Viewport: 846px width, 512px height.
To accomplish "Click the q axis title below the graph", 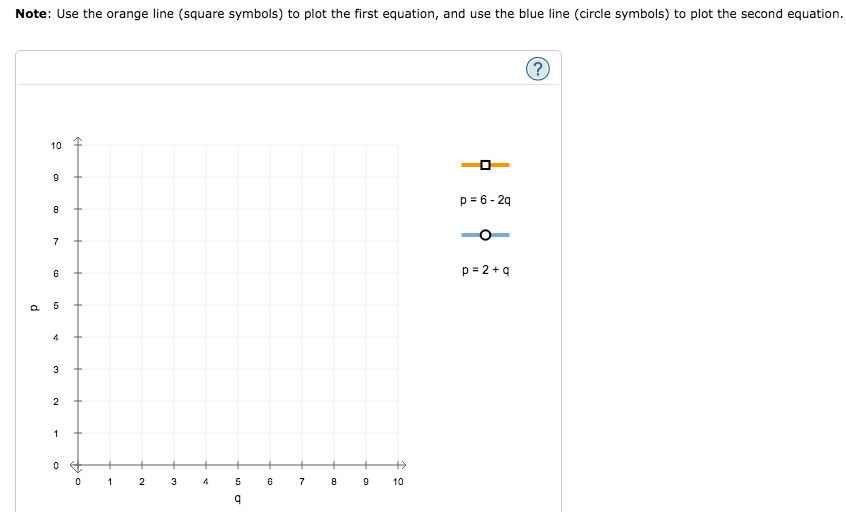I will (x=237, y=499).
